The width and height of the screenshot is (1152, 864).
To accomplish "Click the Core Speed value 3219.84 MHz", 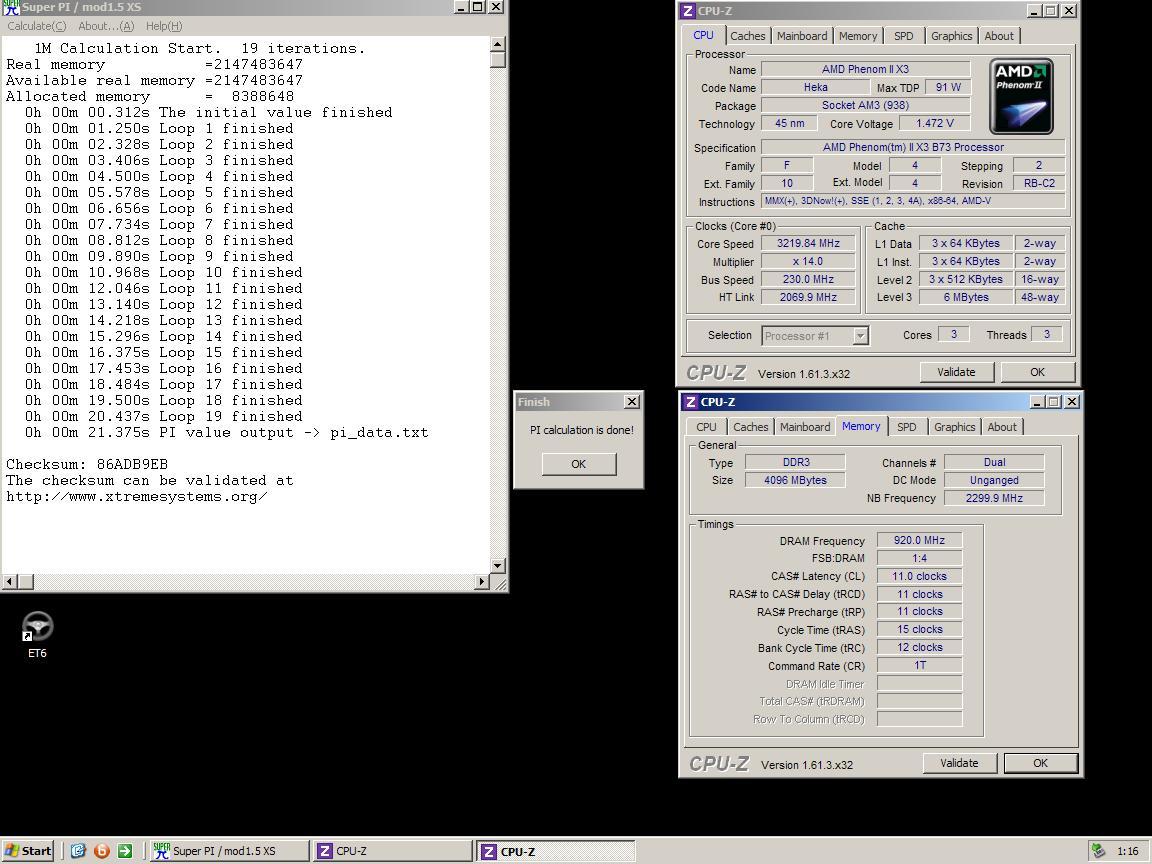I will [807, 243].
